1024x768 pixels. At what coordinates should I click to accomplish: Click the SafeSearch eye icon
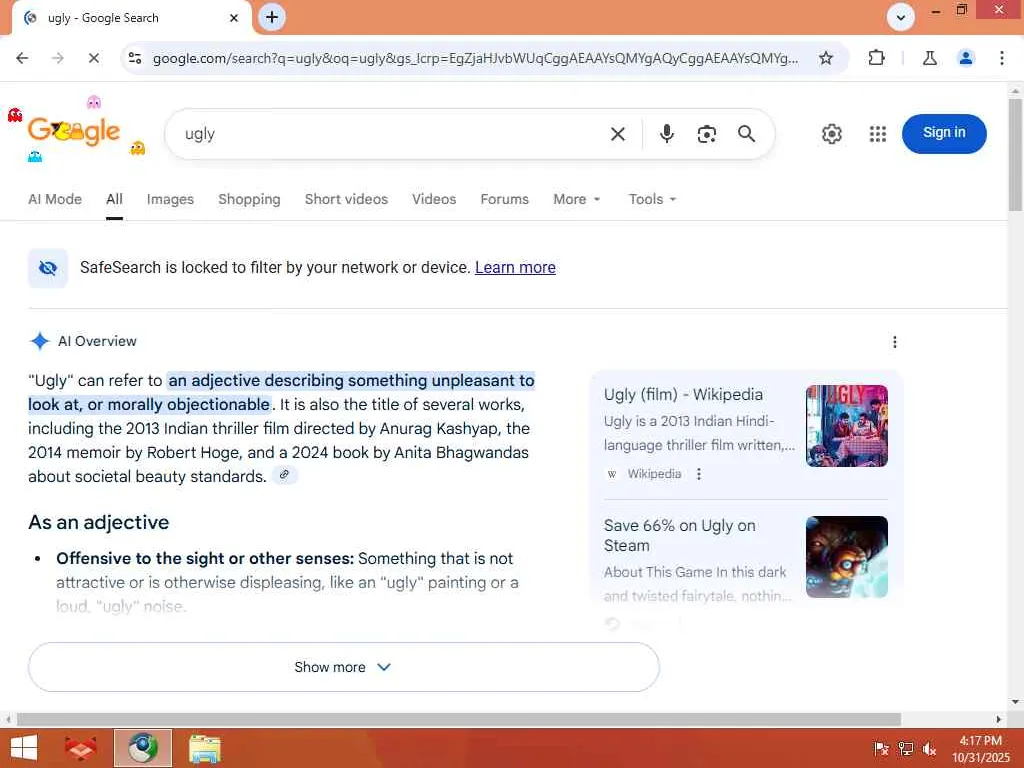(48, 268)
